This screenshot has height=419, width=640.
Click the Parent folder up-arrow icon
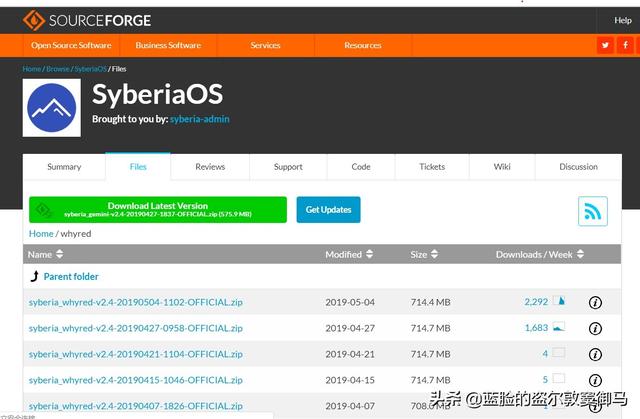[35, 276]
